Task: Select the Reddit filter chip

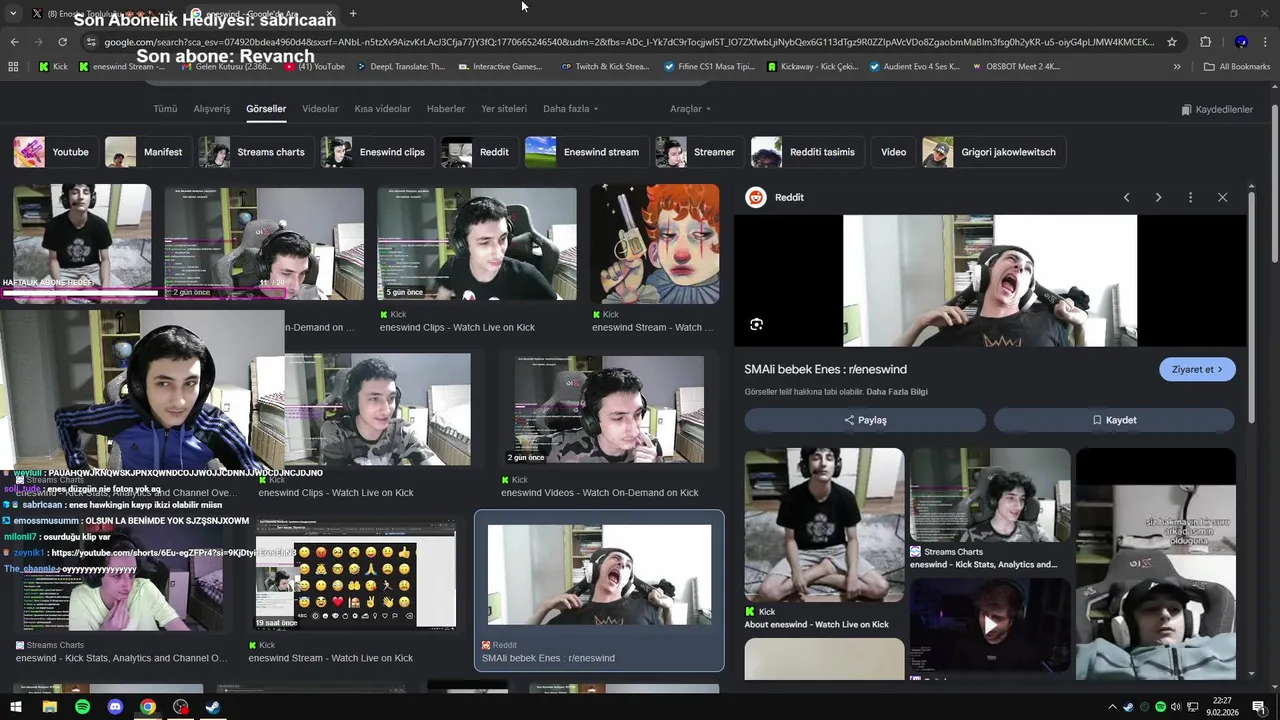Action: click(x=479, y=152)
